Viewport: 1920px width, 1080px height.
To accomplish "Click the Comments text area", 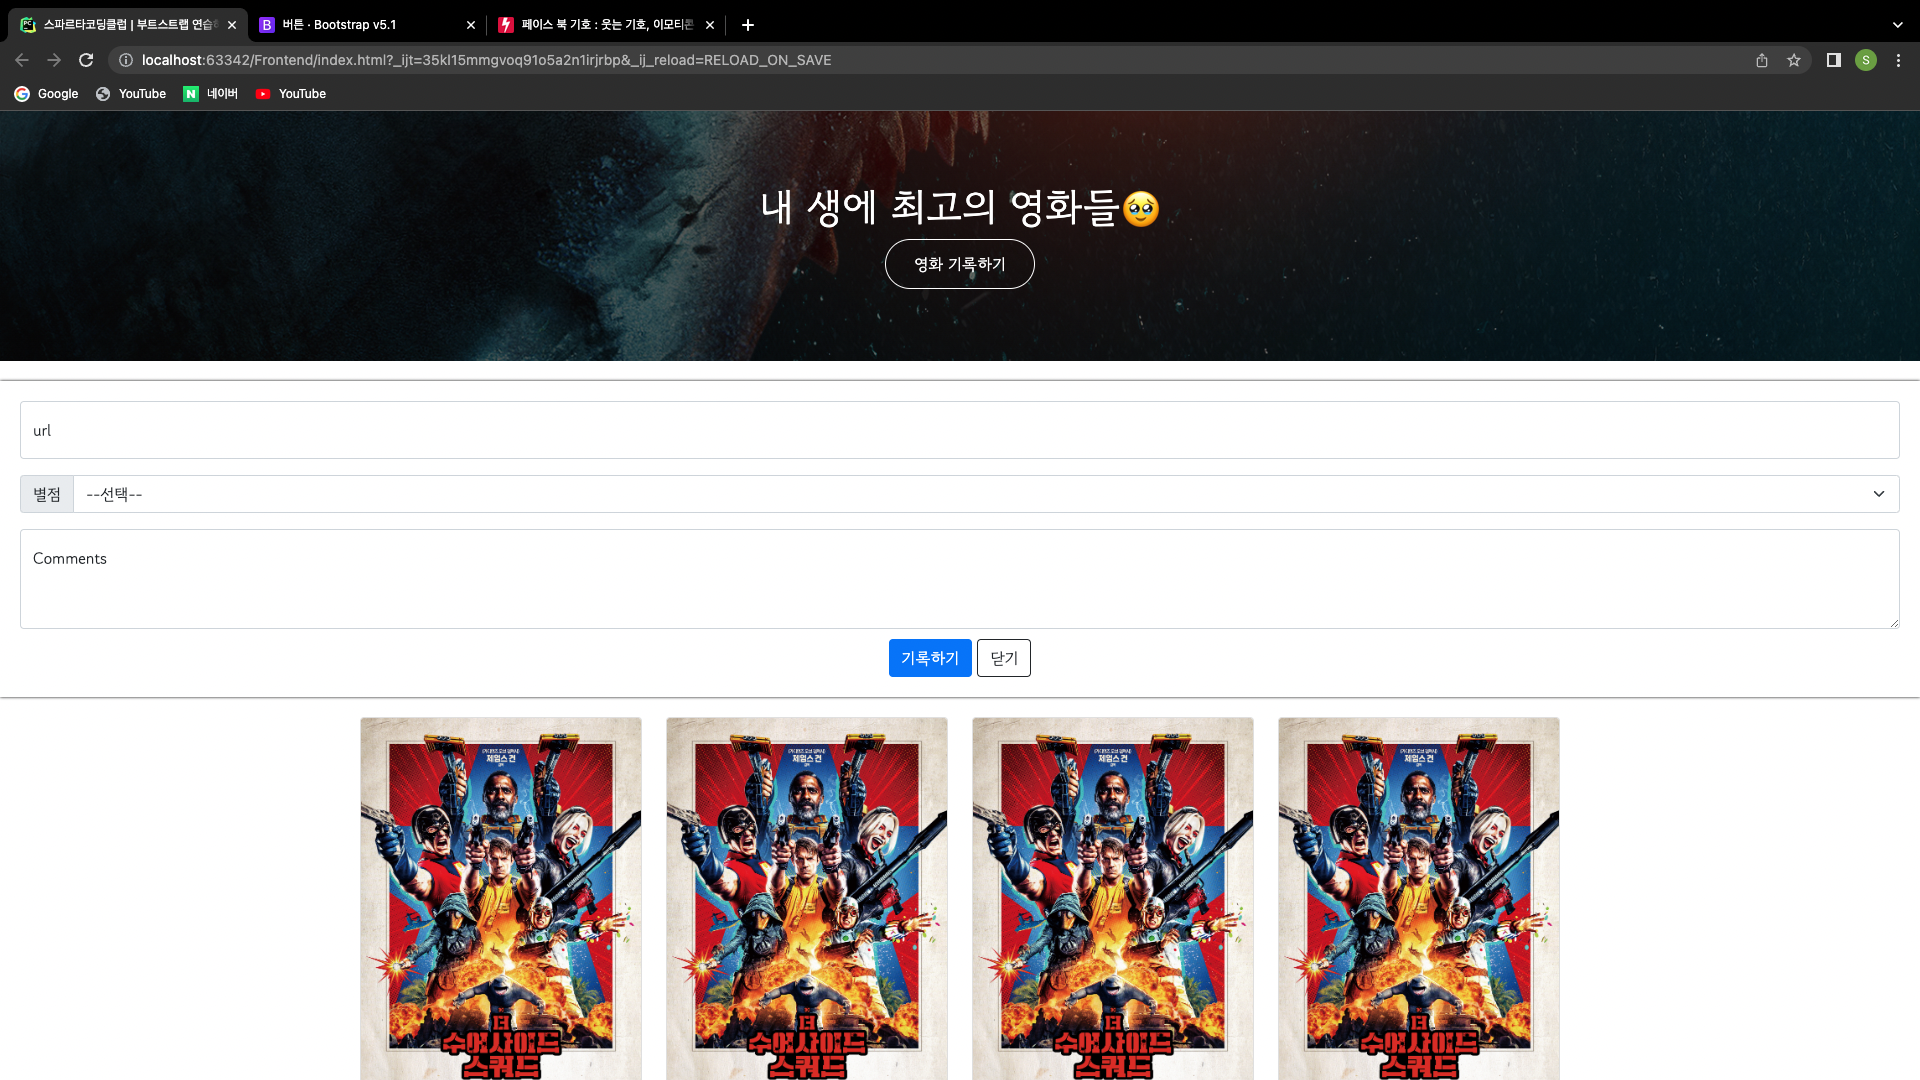I will pyautogui.click(x=960, y=579).
